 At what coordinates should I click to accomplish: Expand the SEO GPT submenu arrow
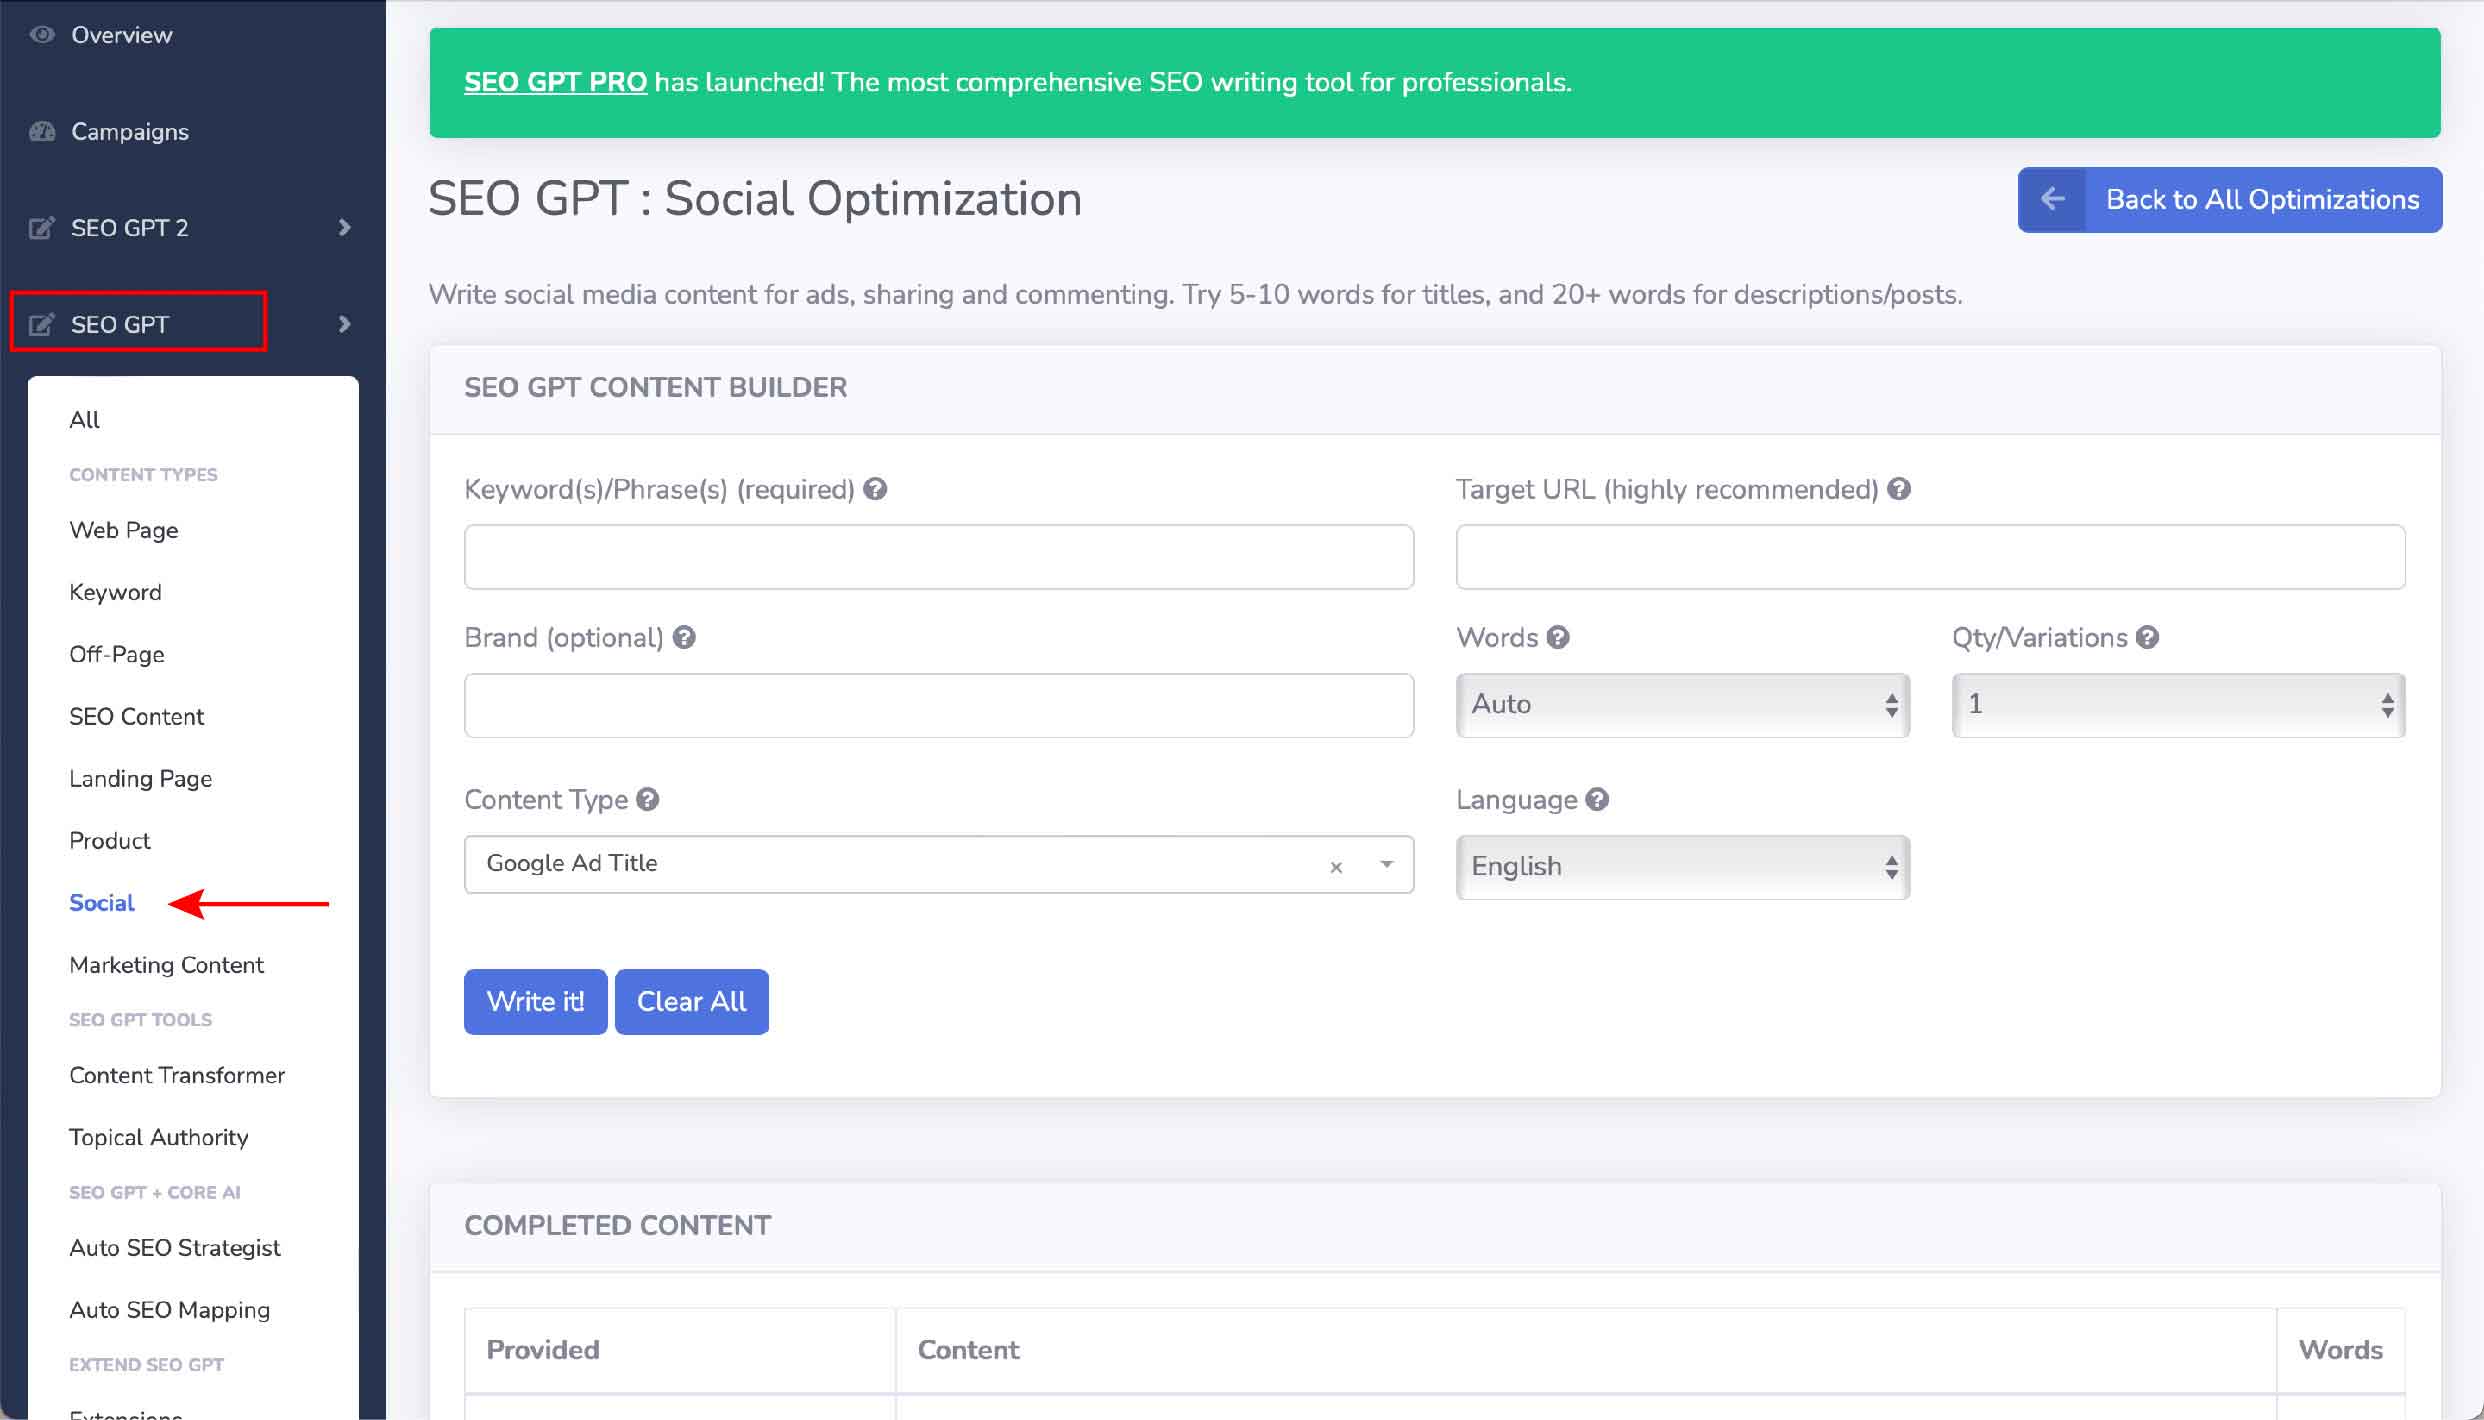tap(343, 324)
